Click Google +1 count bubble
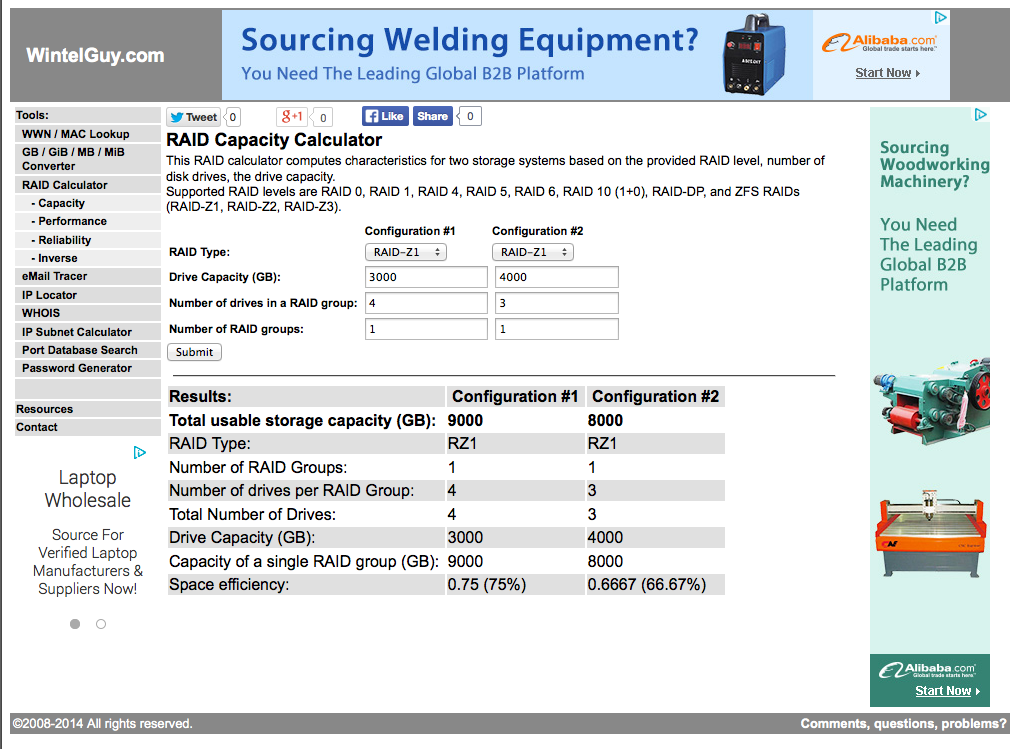This screenshot has width=1023, height=749. tap(322, 118)
